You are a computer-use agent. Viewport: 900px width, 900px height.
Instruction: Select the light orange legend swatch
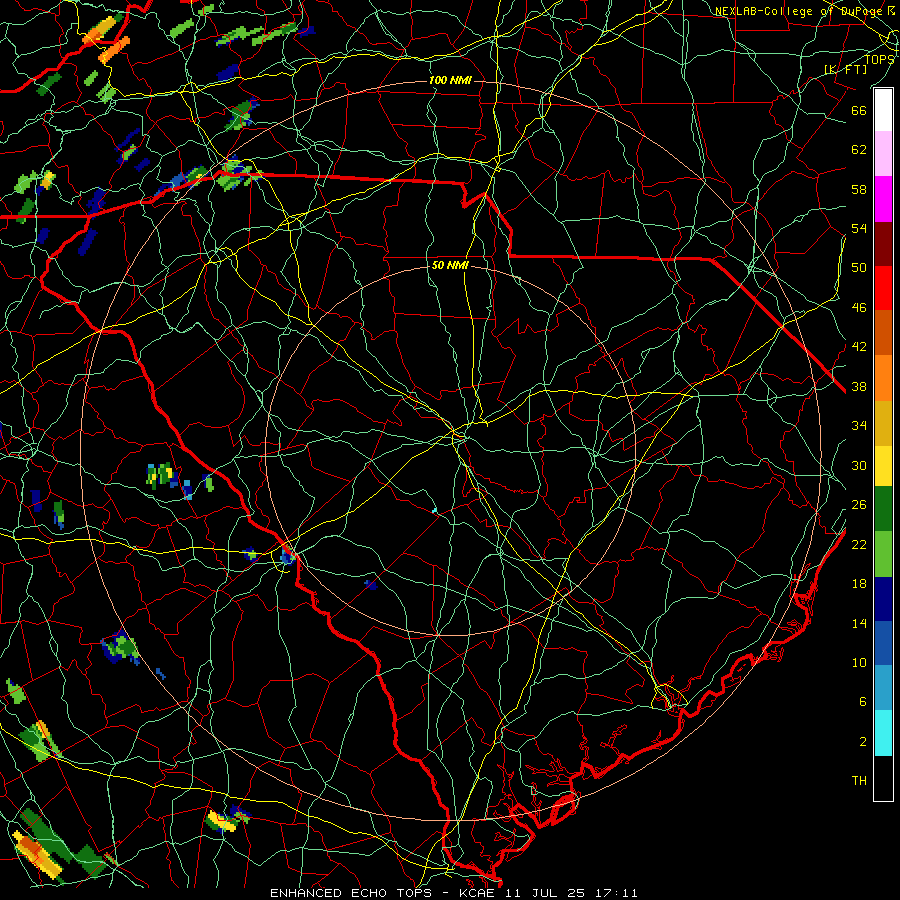883,377
